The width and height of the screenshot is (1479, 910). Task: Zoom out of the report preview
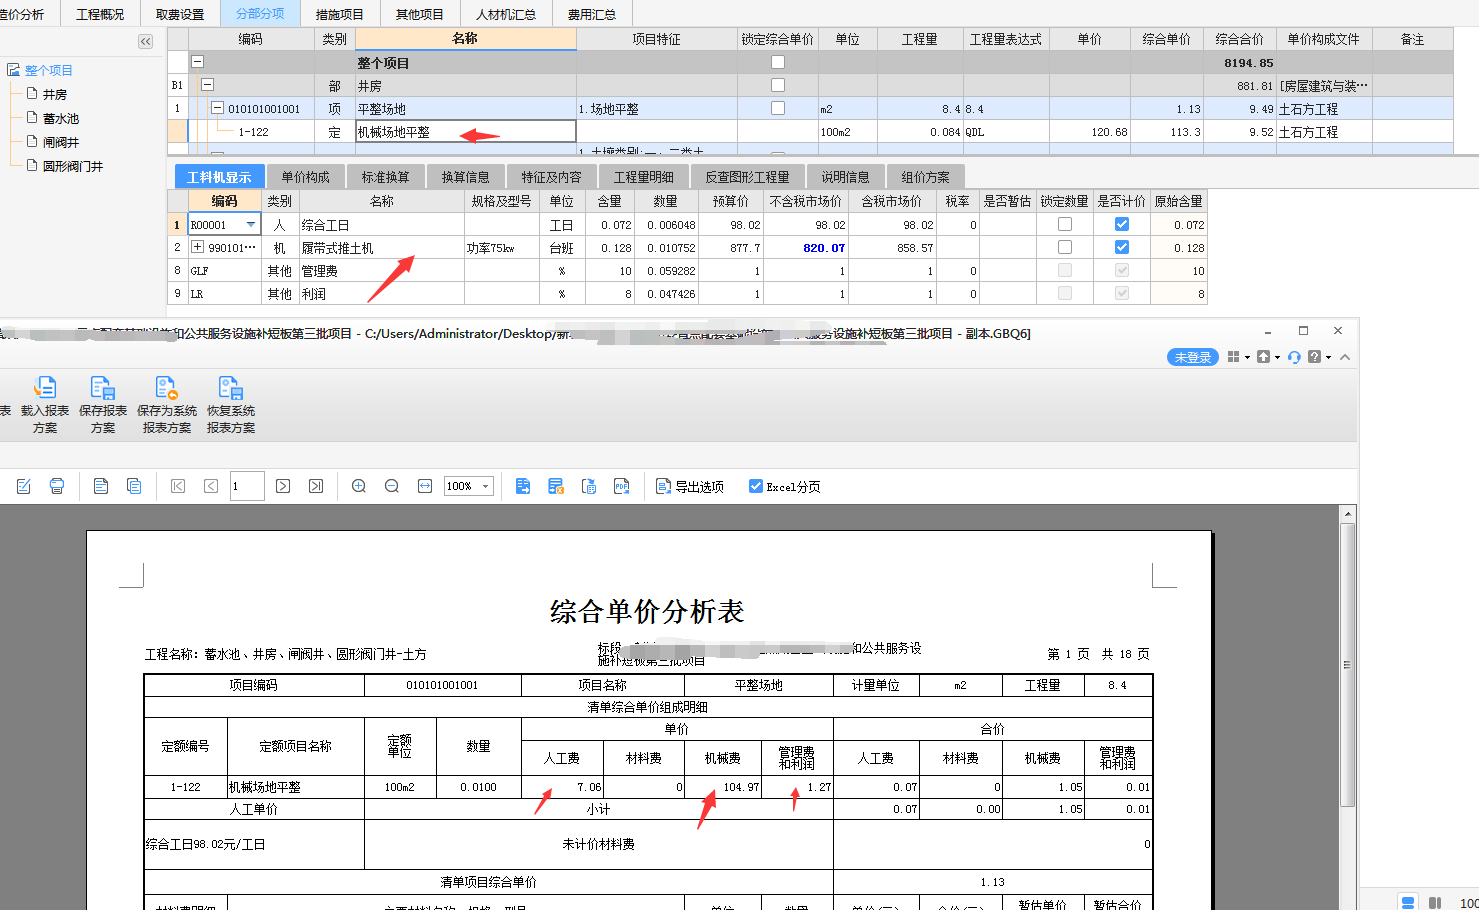pyautogui.click(x=392, y=486)
